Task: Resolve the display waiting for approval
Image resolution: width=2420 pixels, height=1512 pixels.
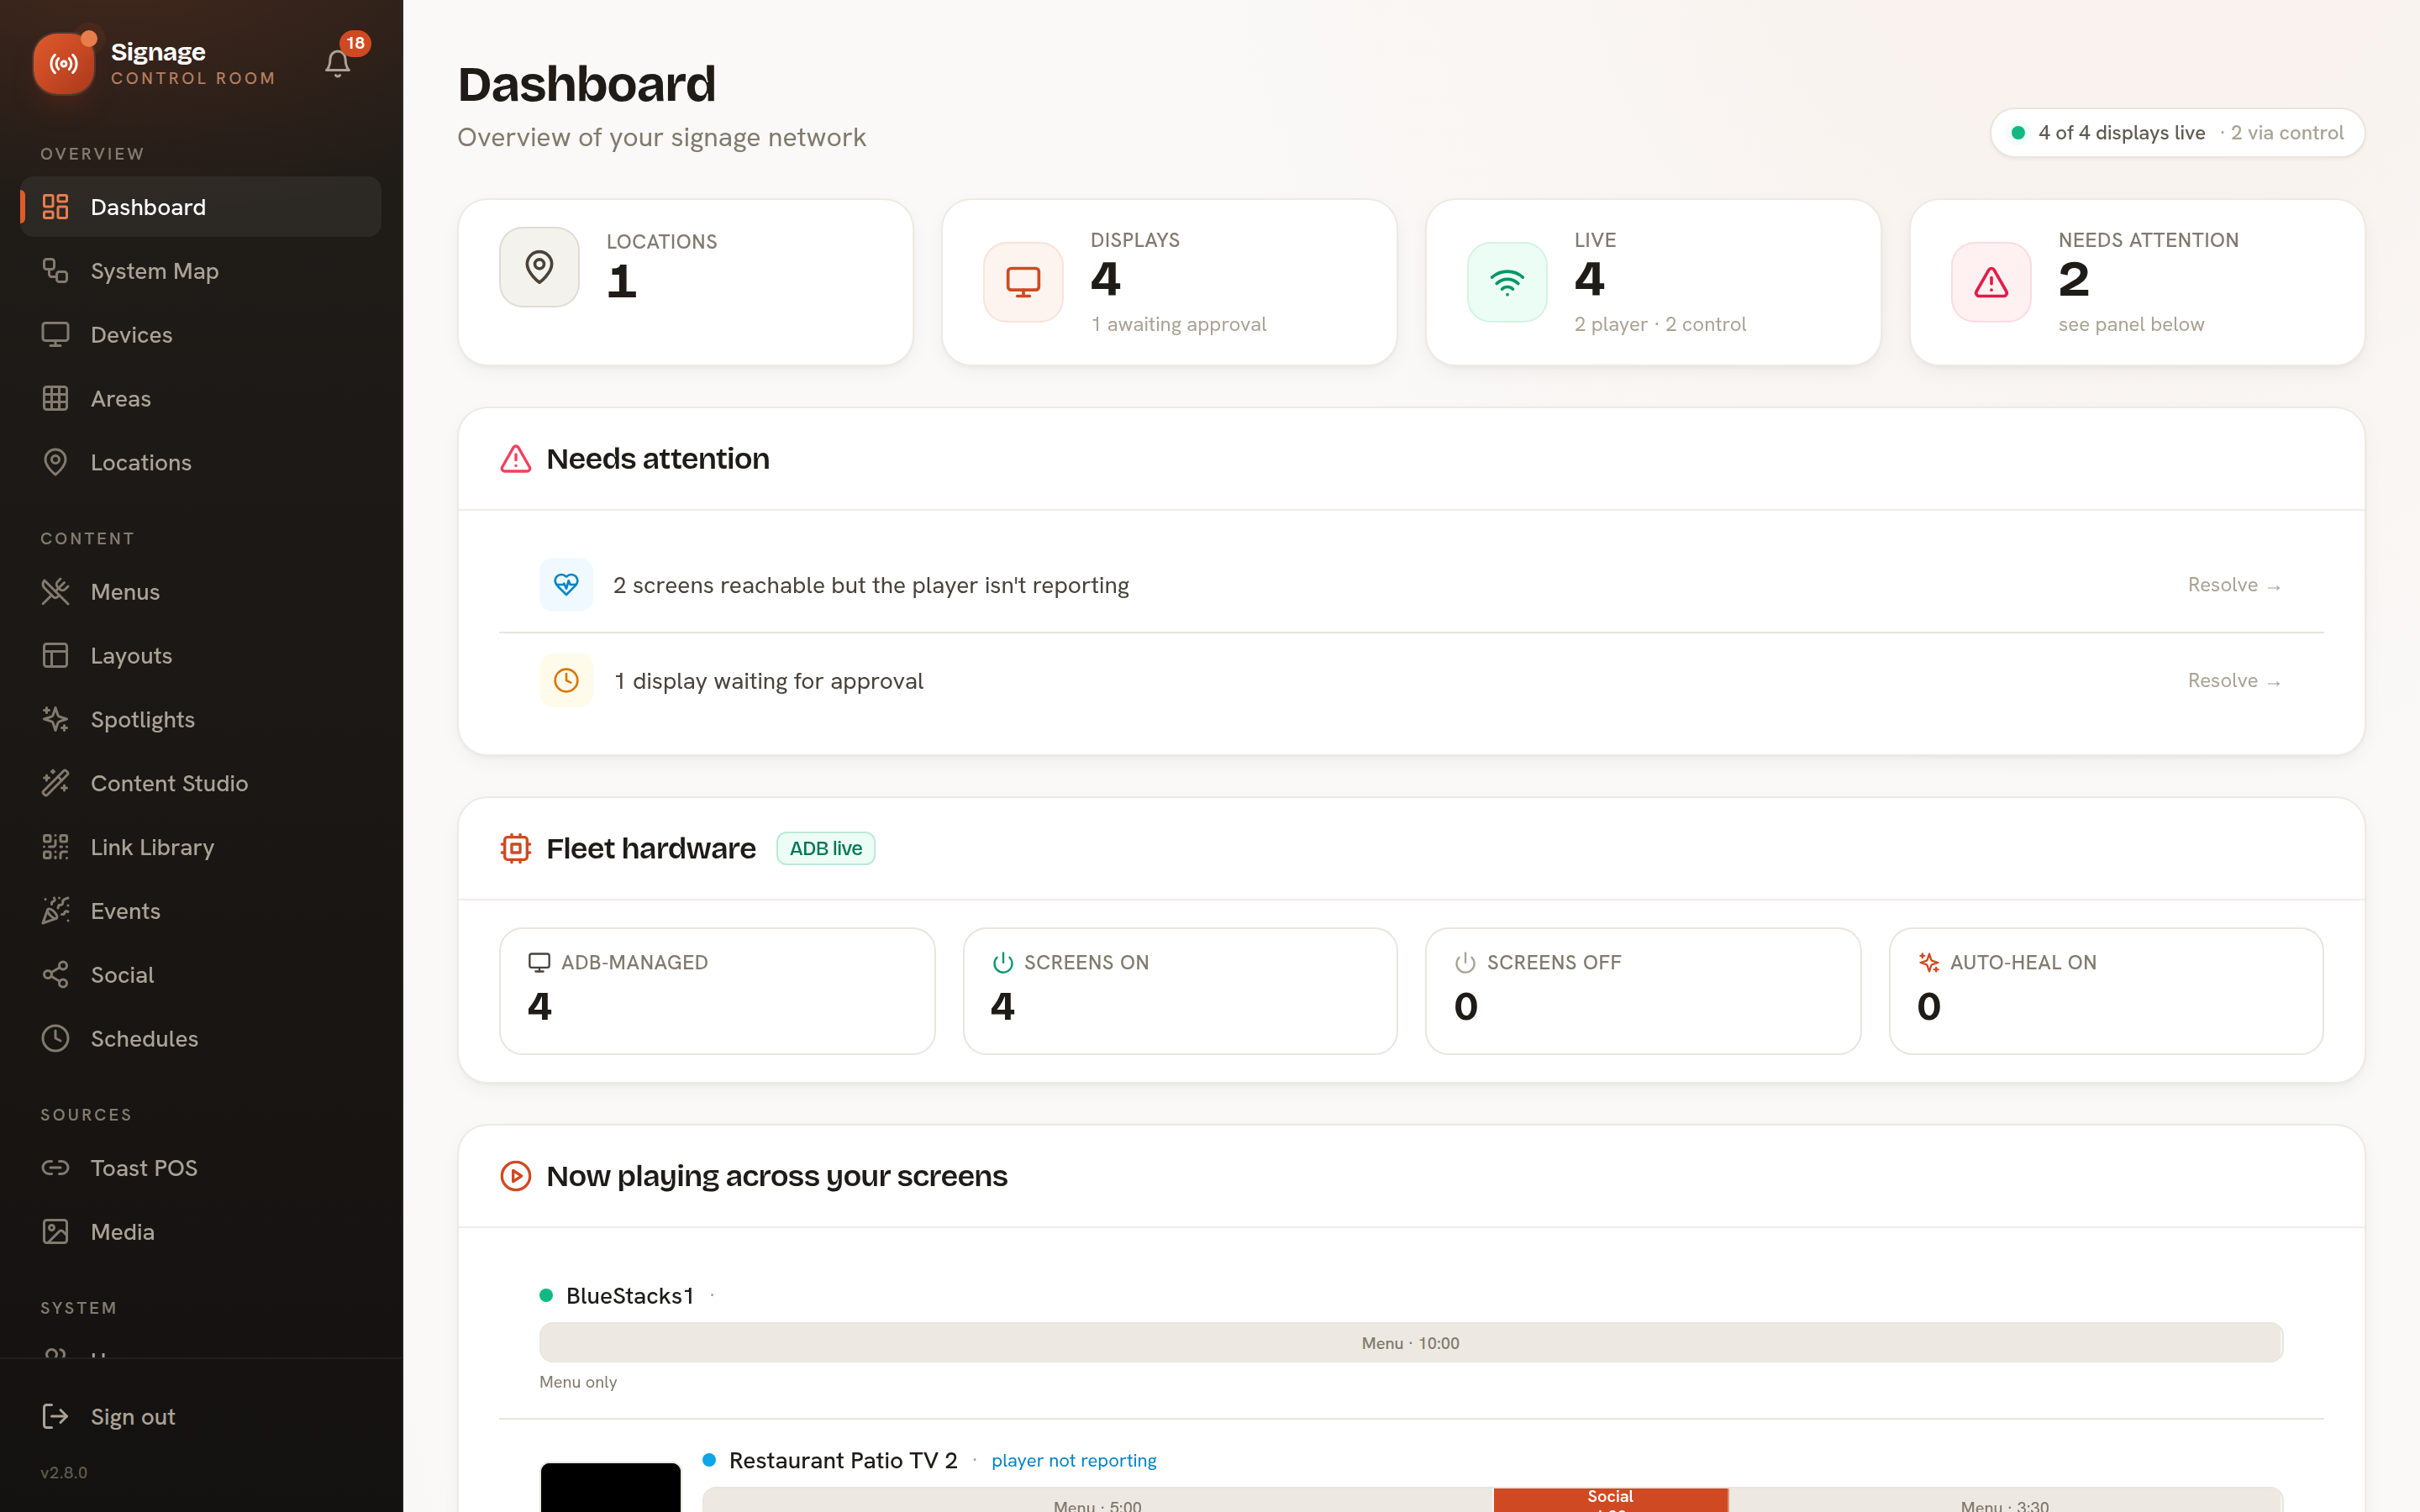Action: [x=2234, y=681]
